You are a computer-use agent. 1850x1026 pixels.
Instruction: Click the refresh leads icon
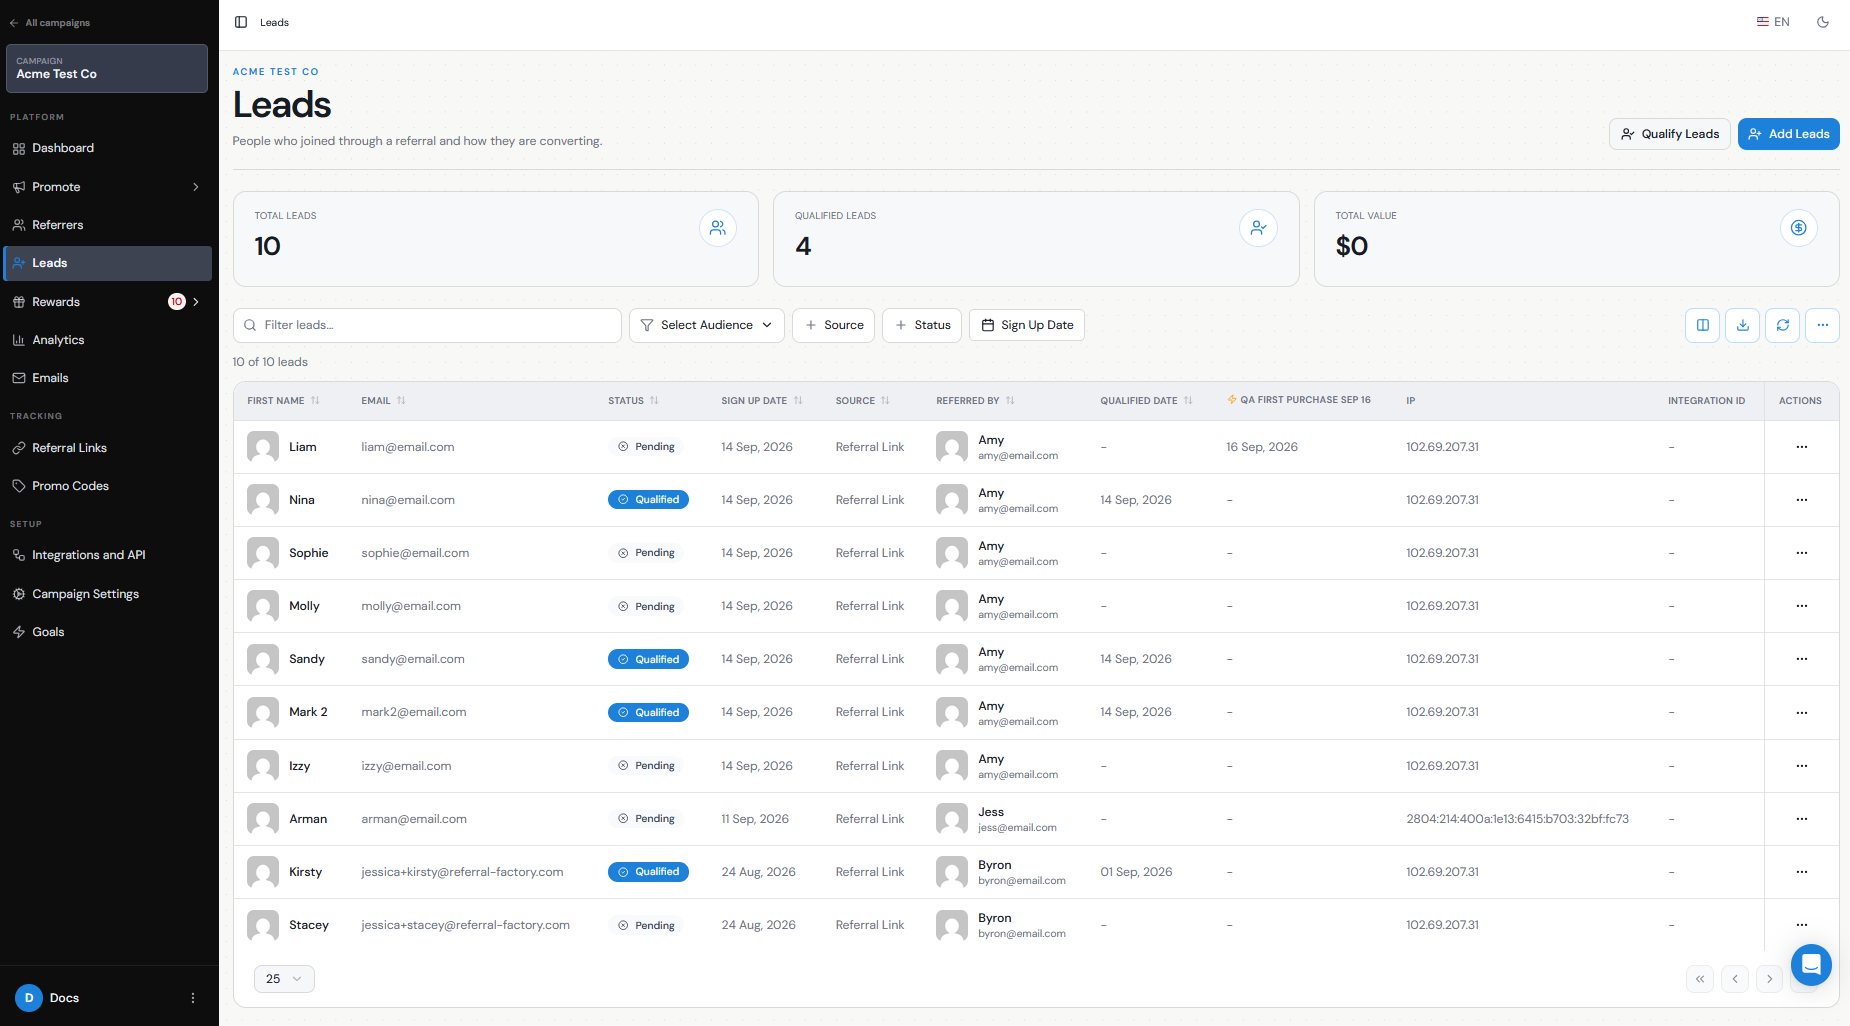point(1782,325)
